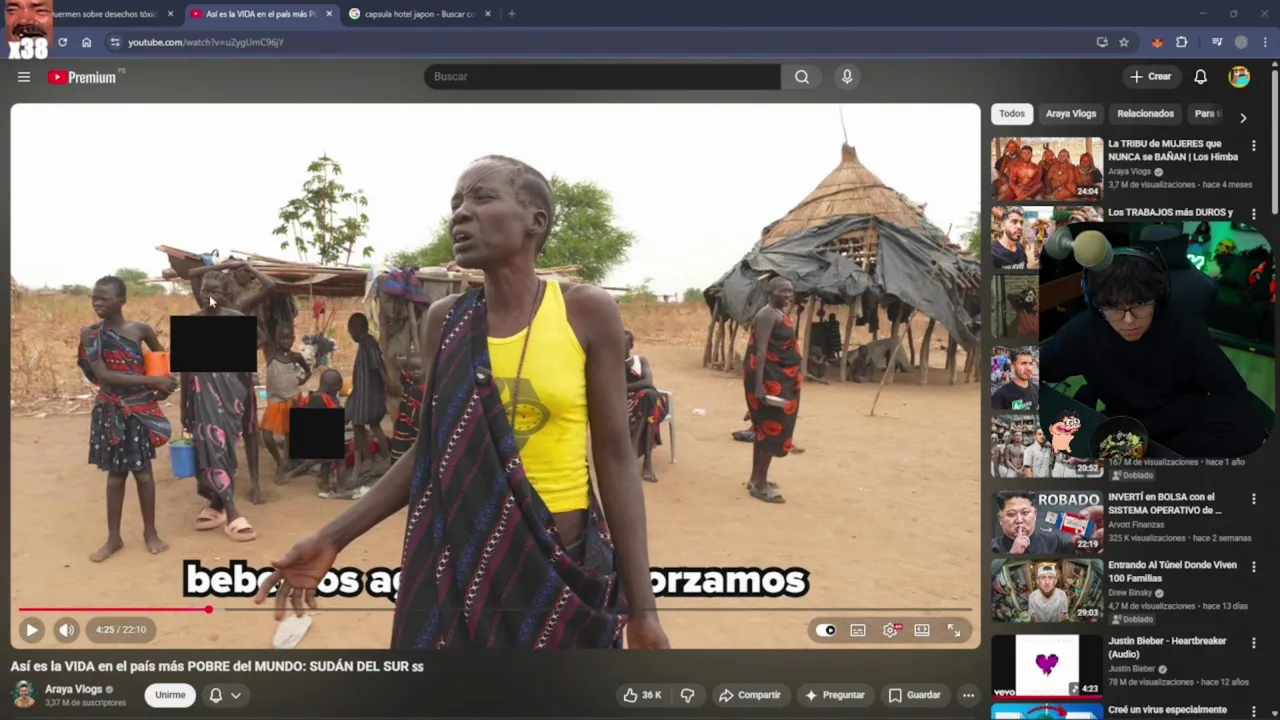The image size is (1280, 720).
Task: Dislike the video with the thumbs-down icon
Action: [688, 695]
